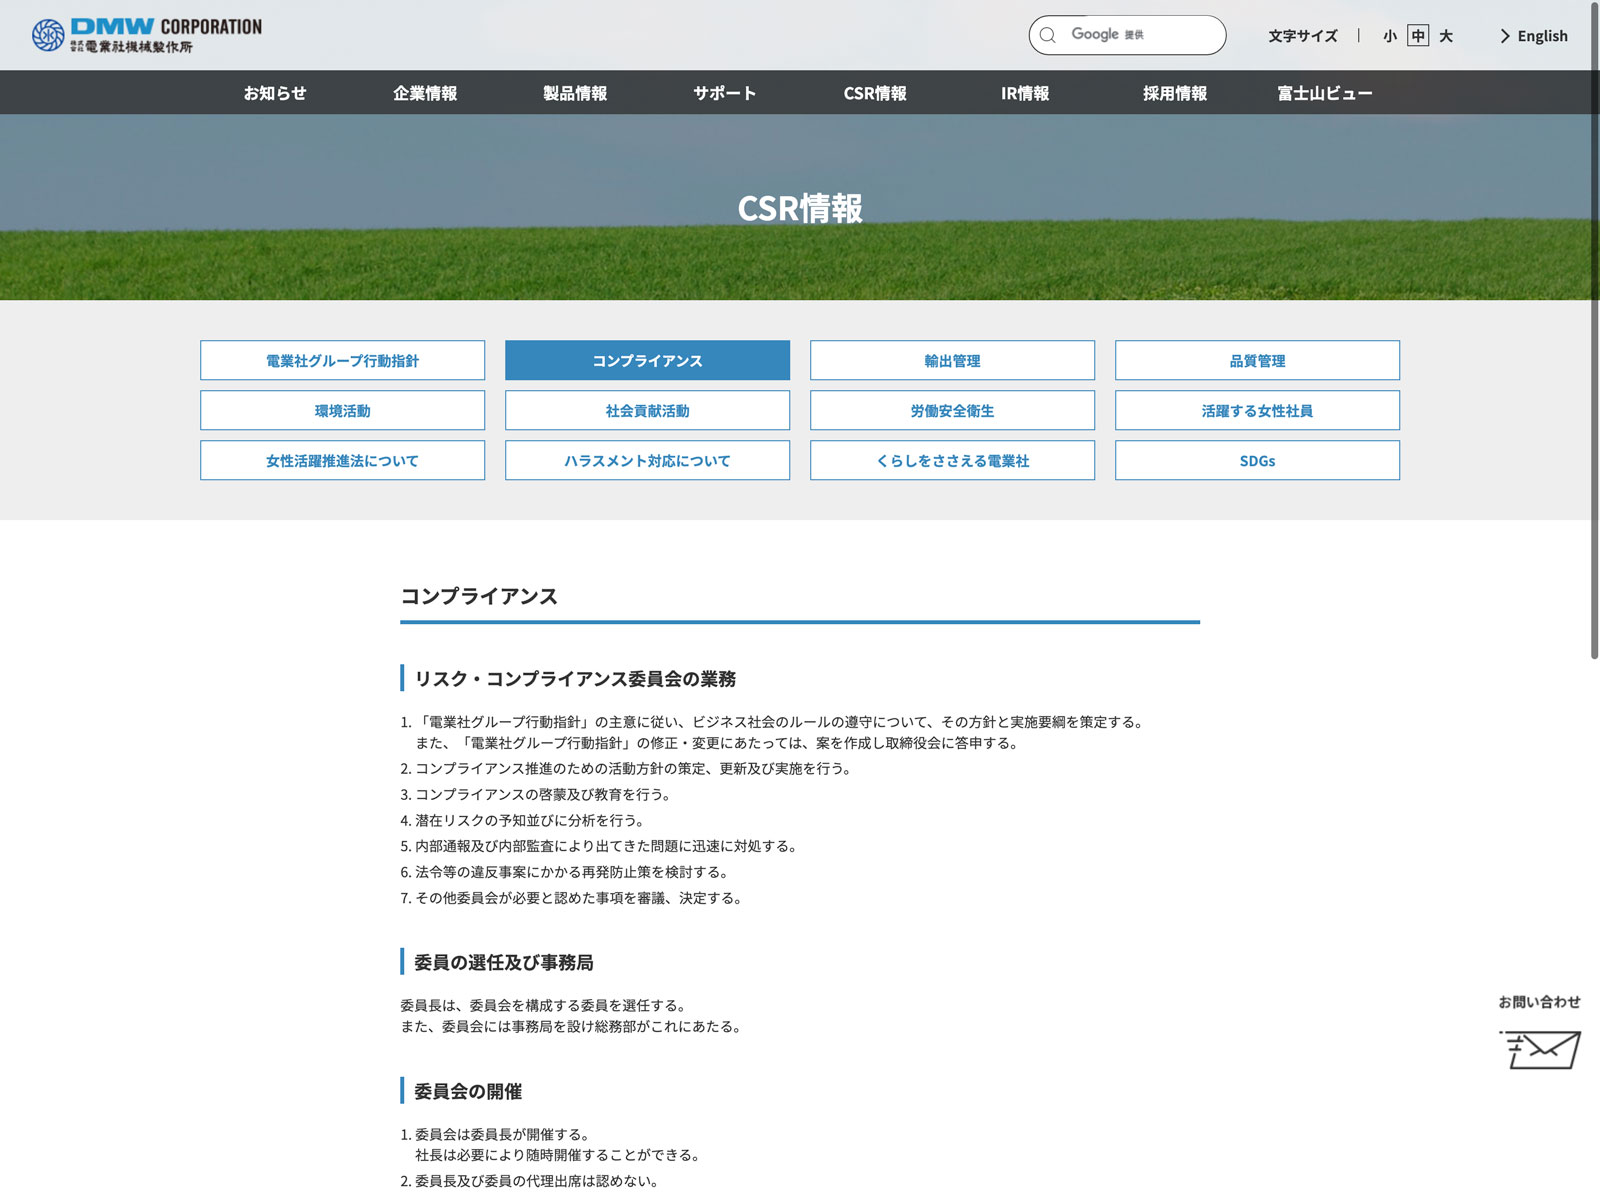Click the page vertical scrollbar
1600x1200 pixels.
(1594, 330)
